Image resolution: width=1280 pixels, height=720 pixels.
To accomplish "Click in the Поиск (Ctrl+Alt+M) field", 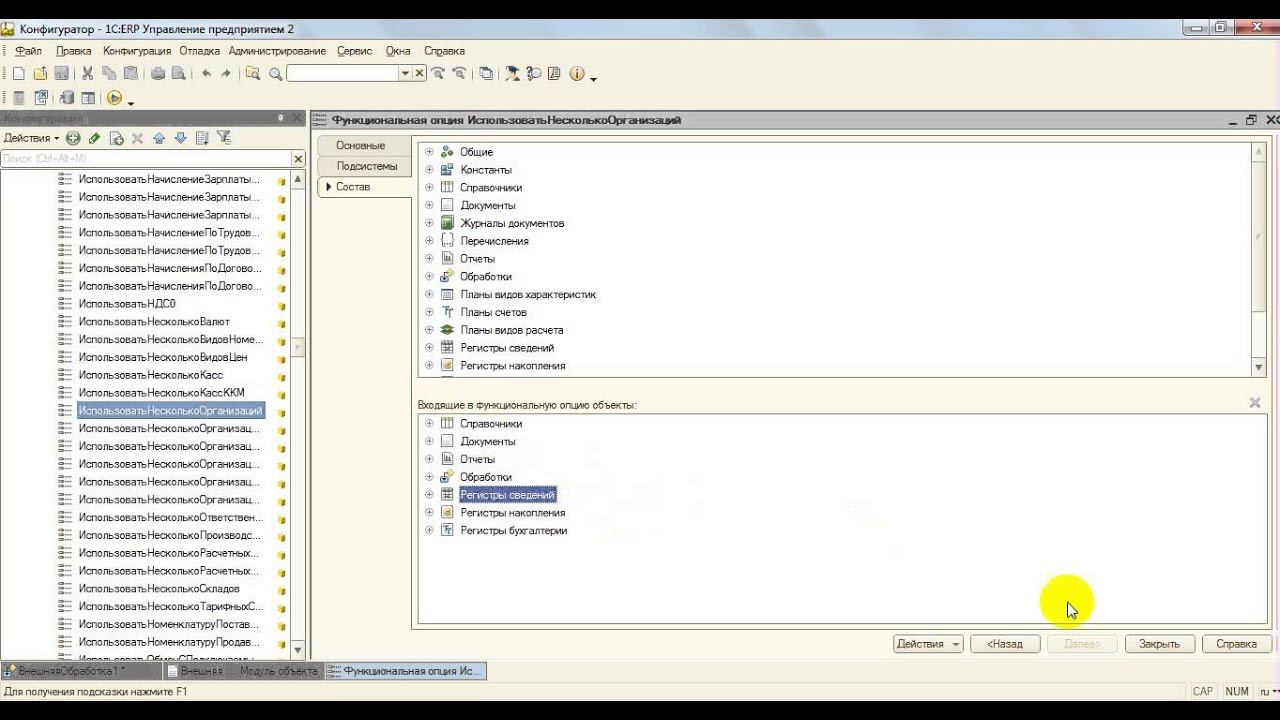I will (x=146, y=158).
